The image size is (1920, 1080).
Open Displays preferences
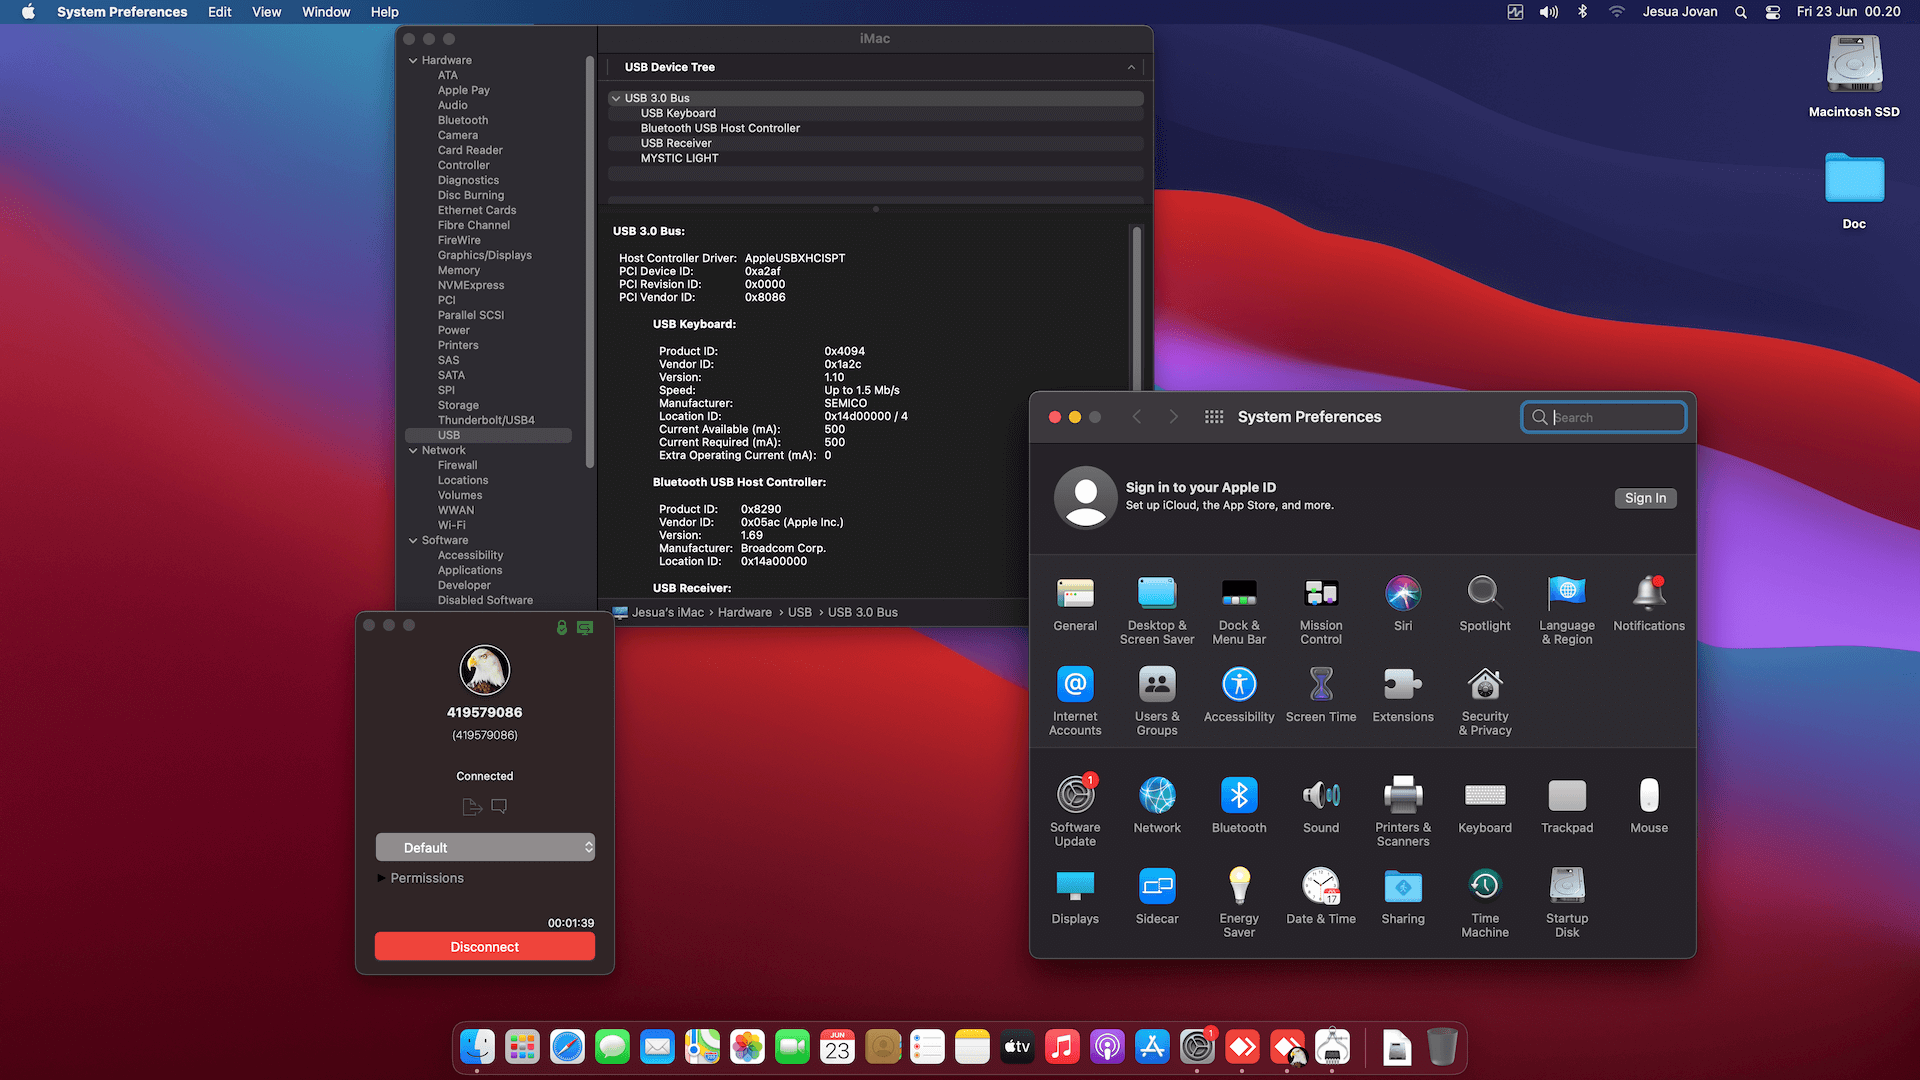(1075, 890)
